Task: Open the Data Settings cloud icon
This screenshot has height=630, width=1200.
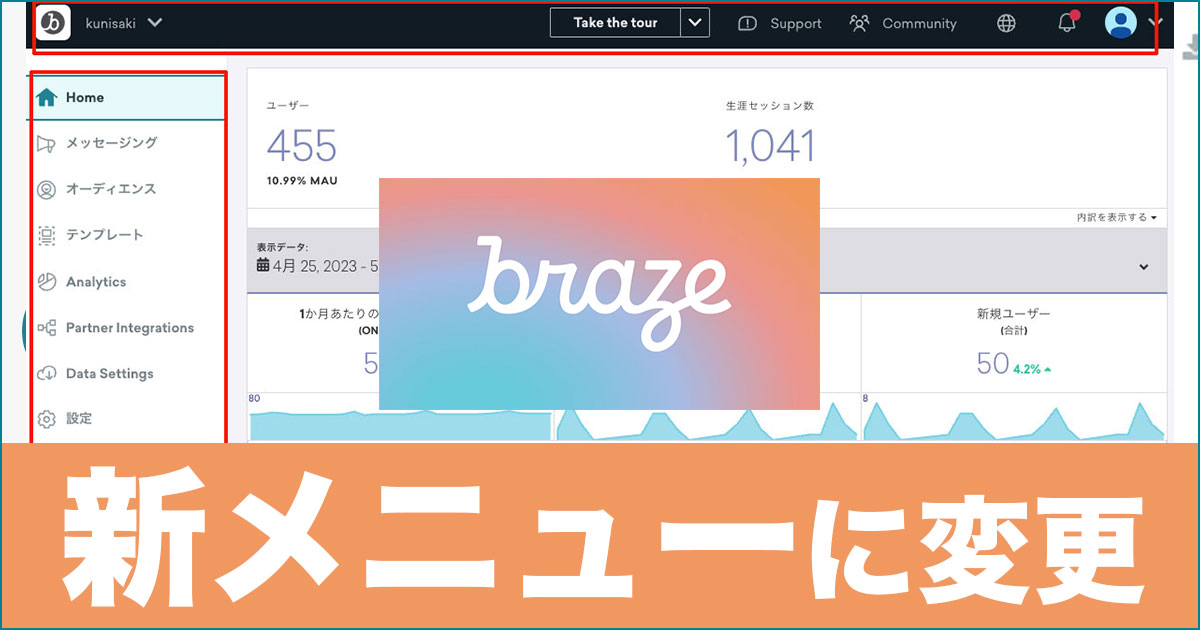Action: [46, 373]
